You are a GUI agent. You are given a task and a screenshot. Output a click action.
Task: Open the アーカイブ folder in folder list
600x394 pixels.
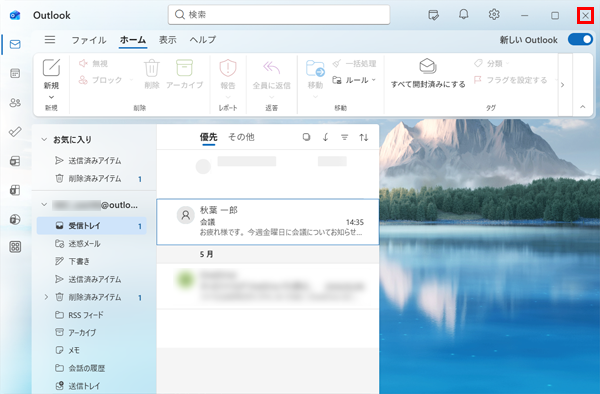pos(92,332)
